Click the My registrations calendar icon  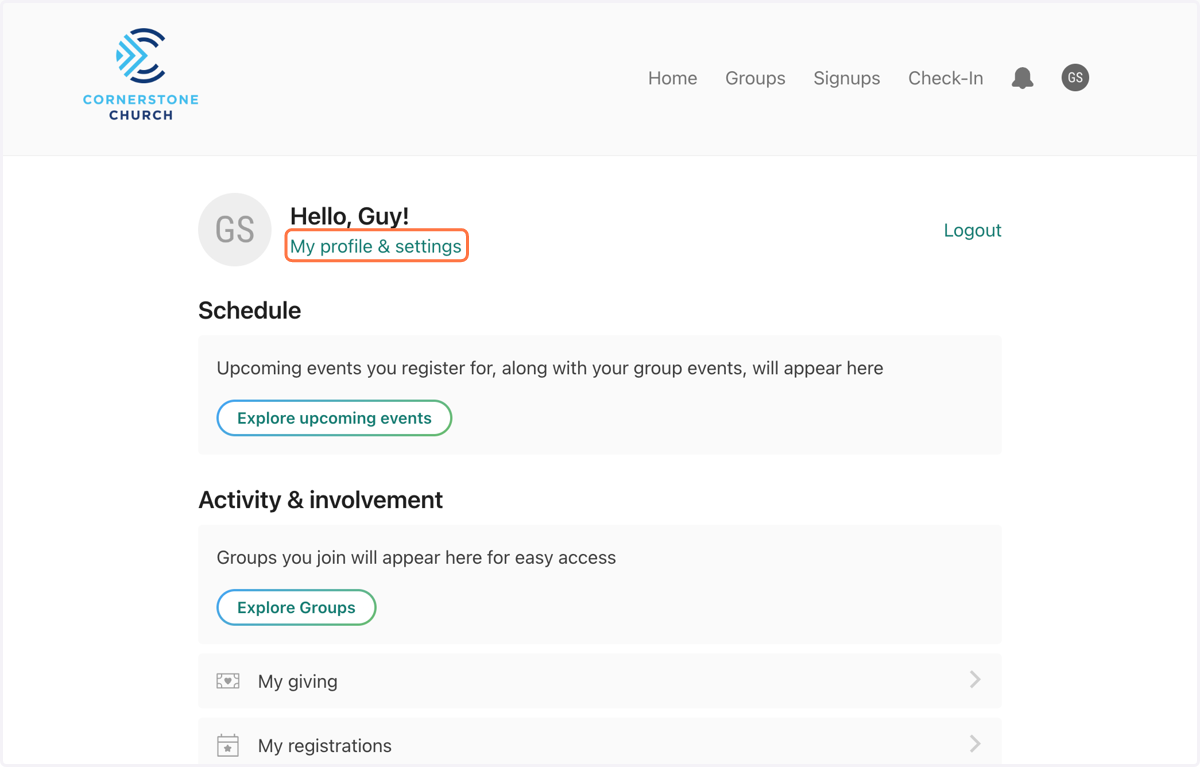pyautogui.click(x=228, y=745)
